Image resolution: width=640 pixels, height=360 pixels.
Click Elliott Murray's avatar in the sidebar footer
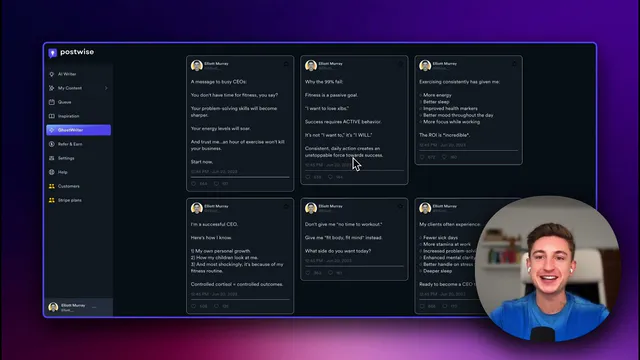coord(53,307)
